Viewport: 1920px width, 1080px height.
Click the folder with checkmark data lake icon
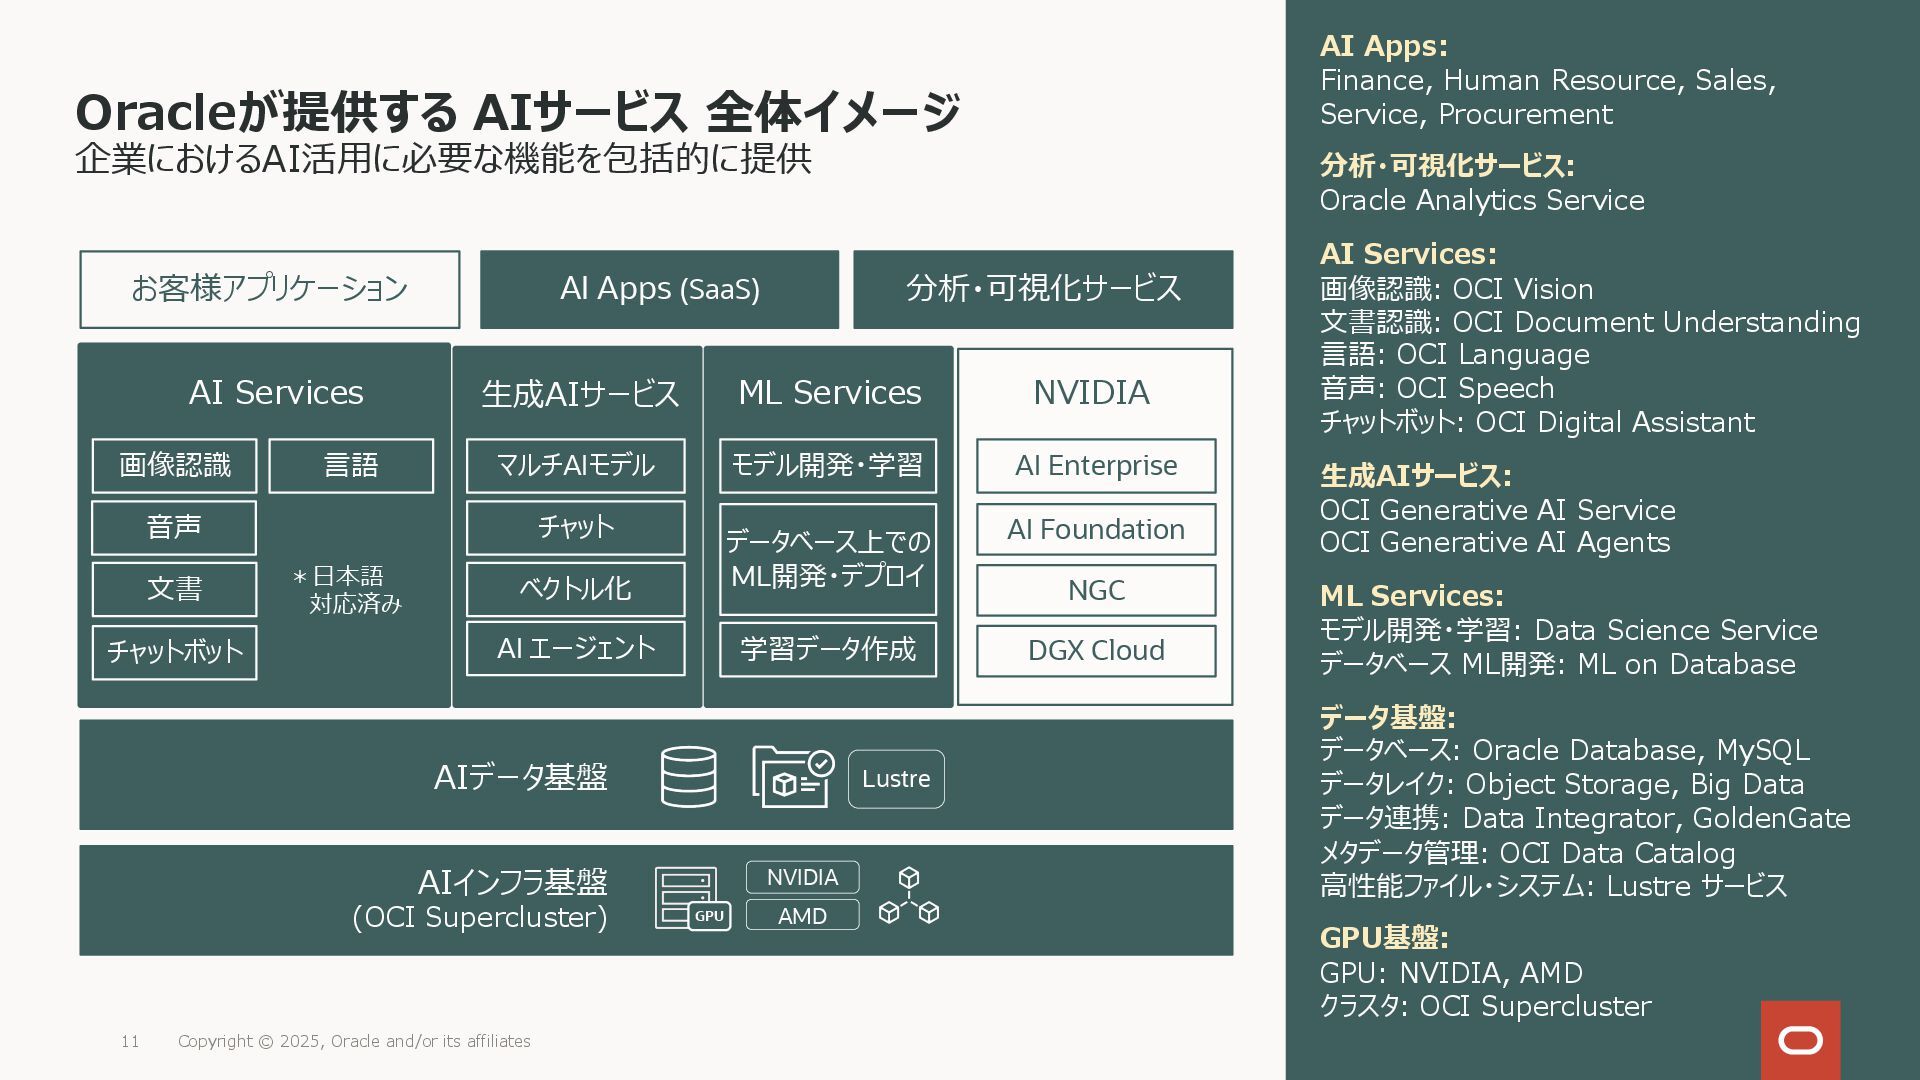[793, 777]
